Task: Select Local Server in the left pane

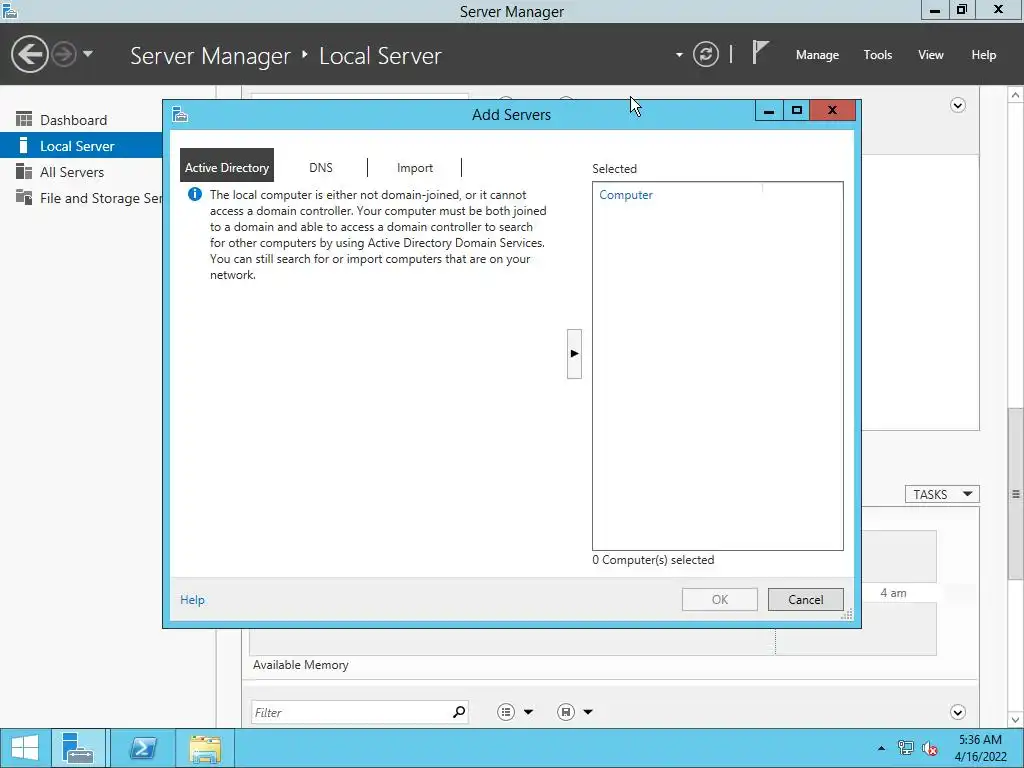Action: click(81, 146)
